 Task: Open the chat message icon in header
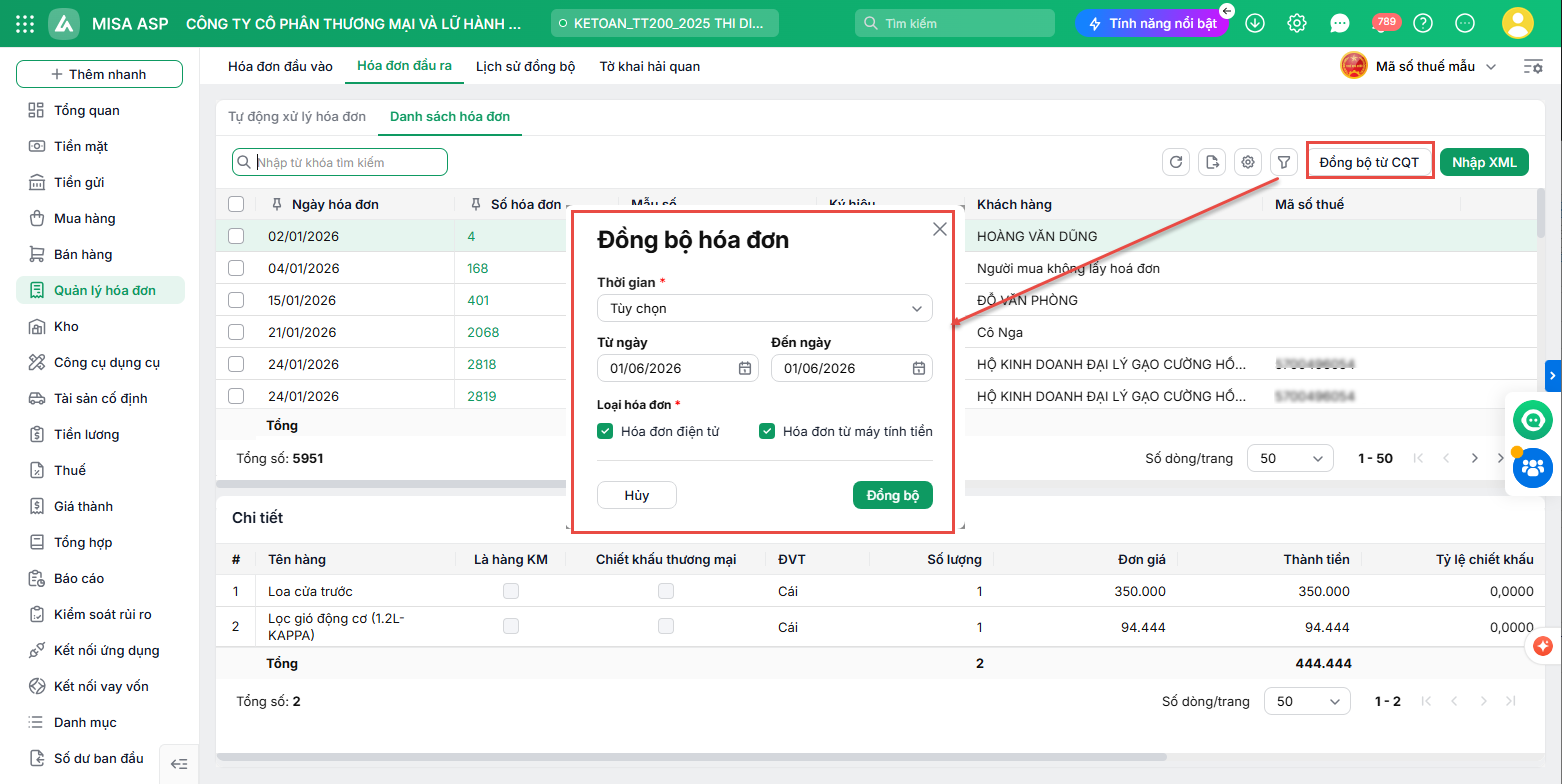pyautogui.click(x=1340, y=23)
